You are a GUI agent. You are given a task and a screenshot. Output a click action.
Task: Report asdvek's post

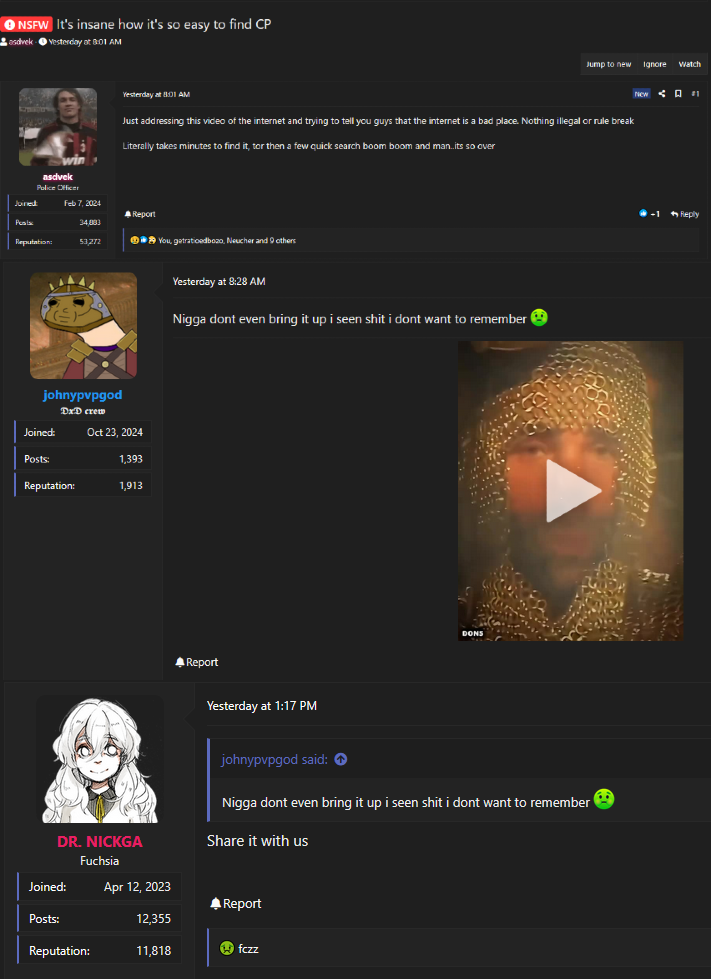140,214
